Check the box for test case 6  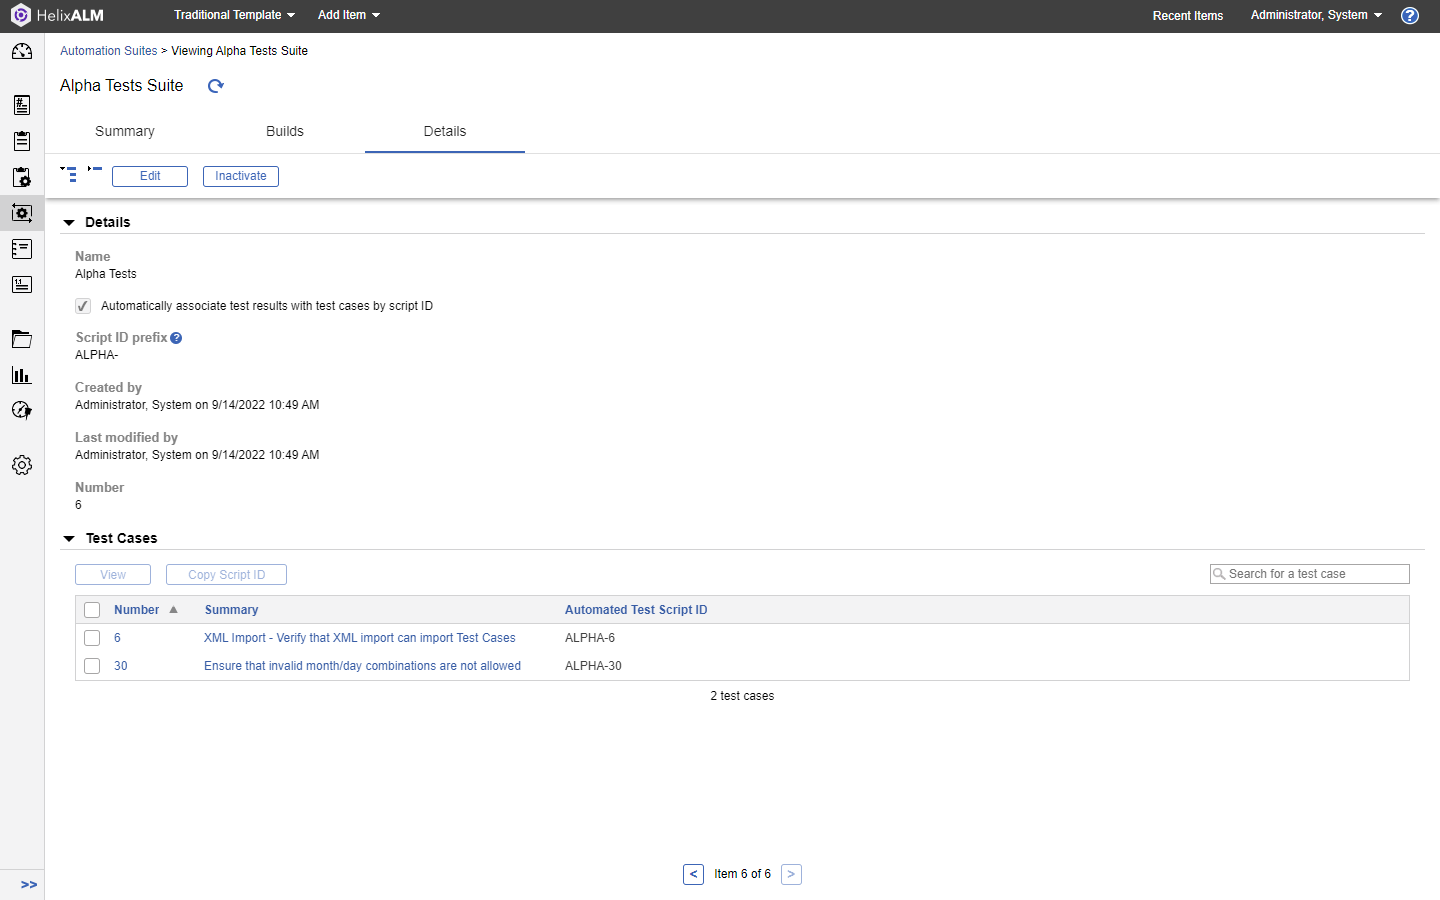(x=92, y=638)
